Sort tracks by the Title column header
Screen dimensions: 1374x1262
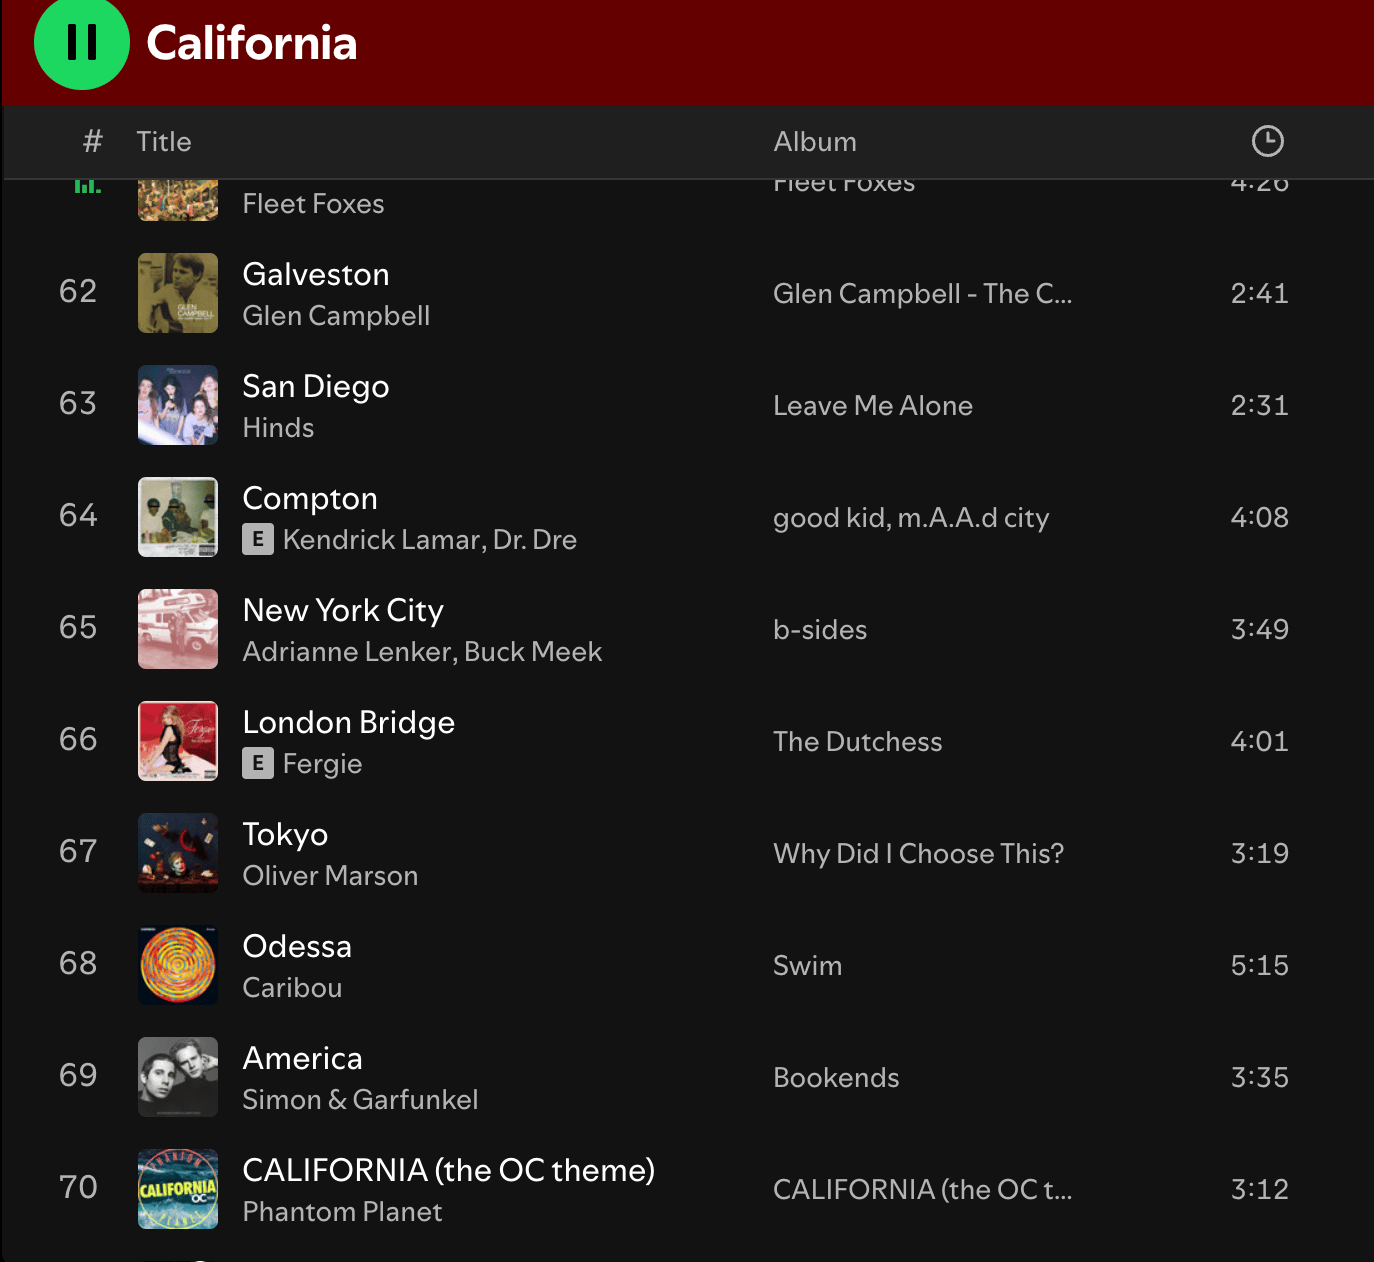click(164, 142)
